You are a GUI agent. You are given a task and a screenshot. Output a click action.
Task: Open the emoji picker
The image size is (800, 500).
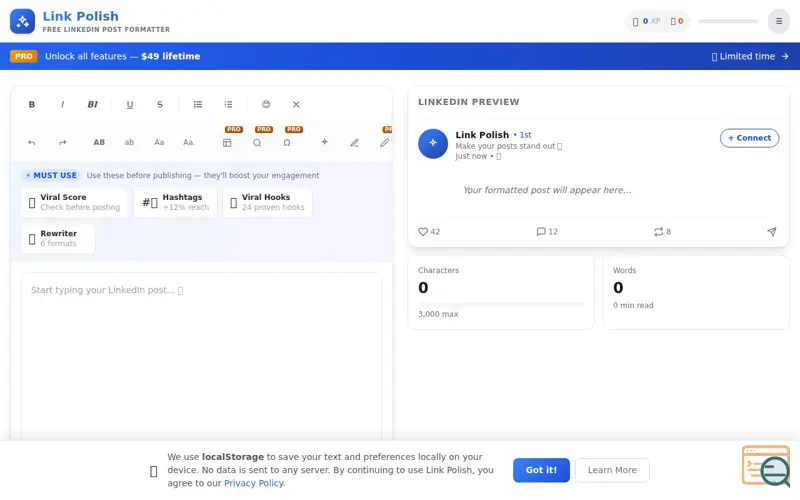[x=266, y=104]
